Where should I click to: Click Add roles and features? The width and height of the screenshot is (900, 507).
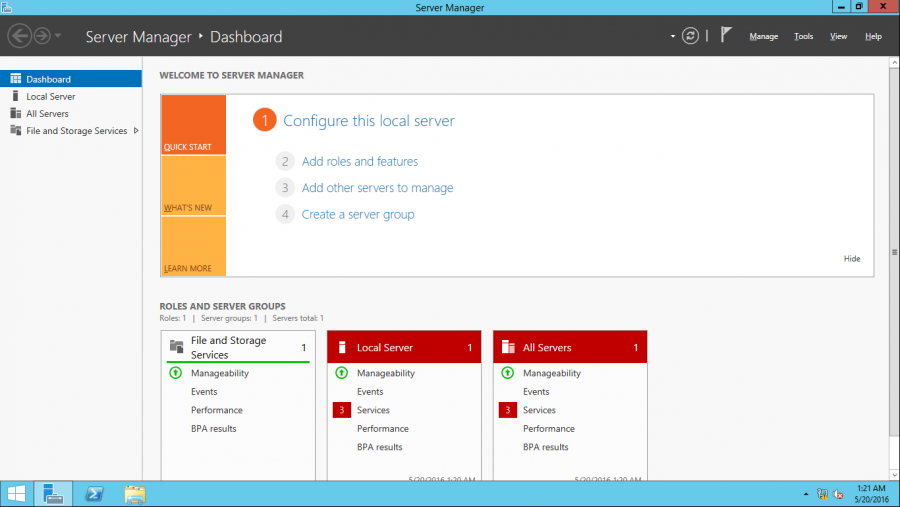[360, 161]
